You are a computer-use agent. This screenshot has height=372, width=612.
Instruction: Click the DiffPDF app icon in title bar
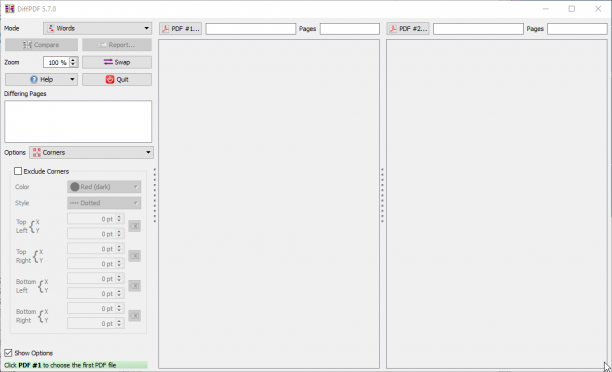9,9
